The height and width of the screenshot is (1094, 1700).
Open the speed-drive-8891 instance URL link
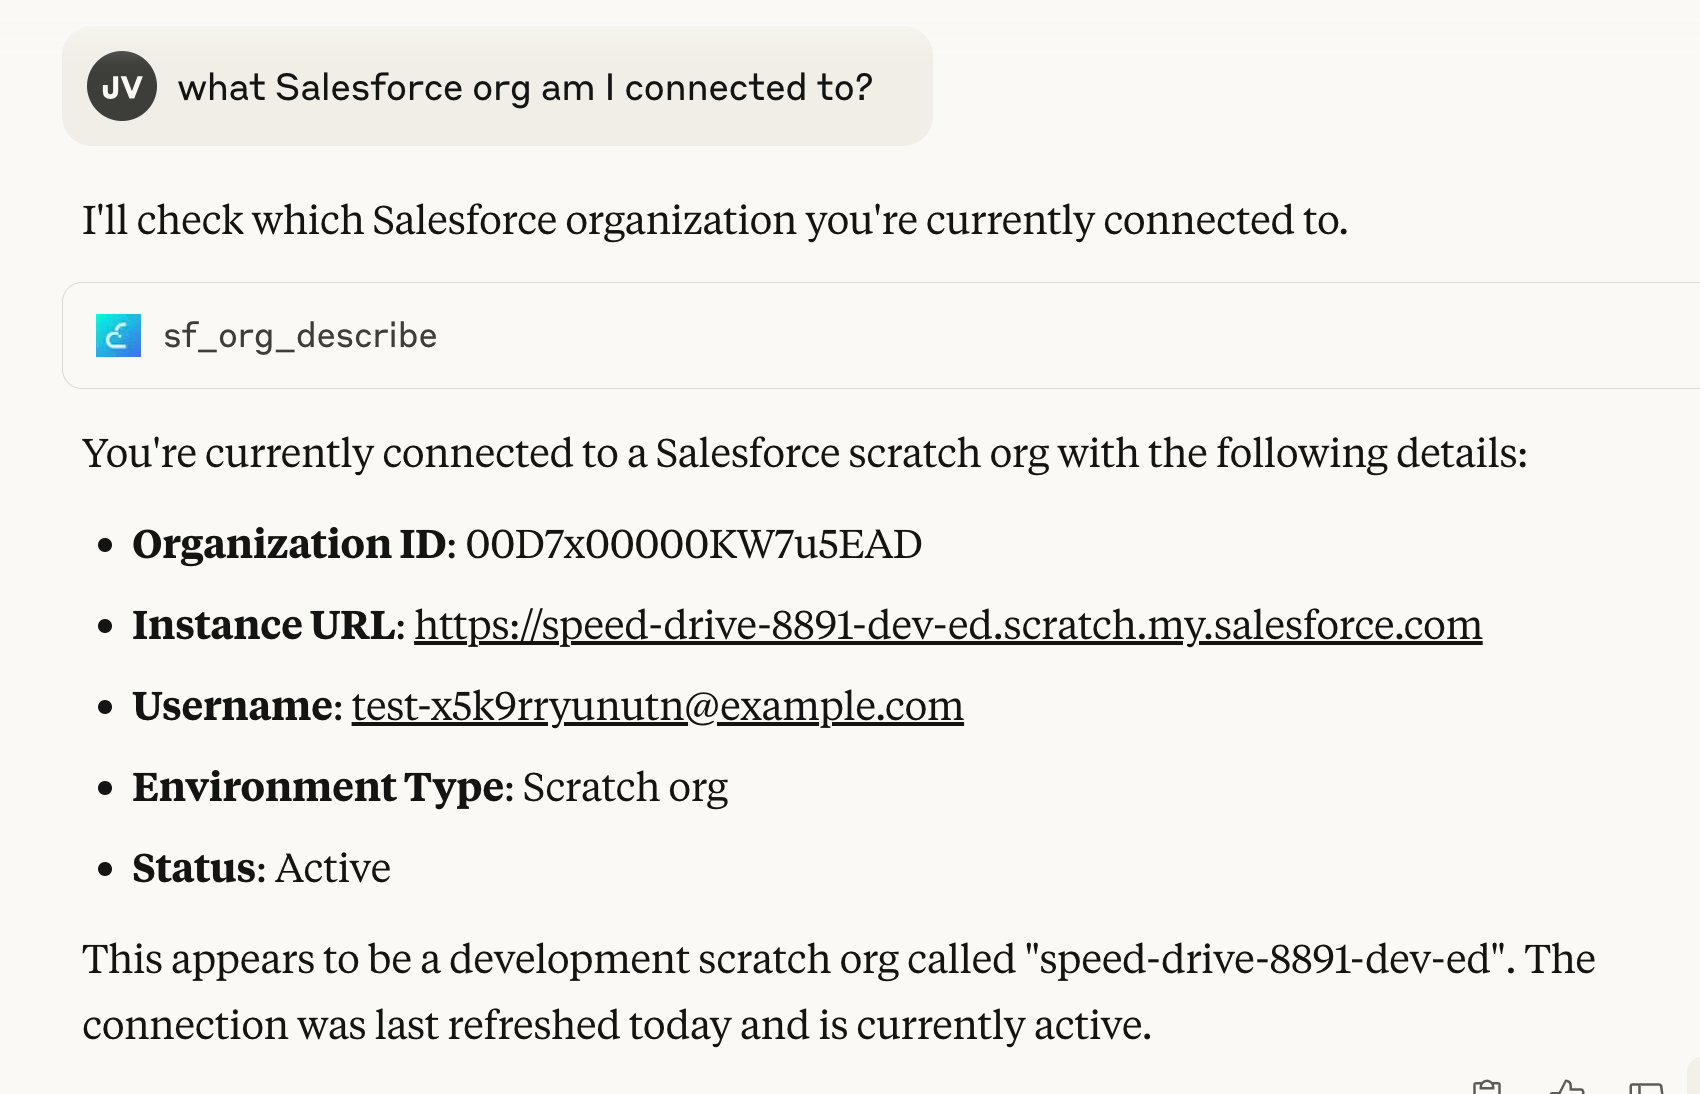coord(947,625)
